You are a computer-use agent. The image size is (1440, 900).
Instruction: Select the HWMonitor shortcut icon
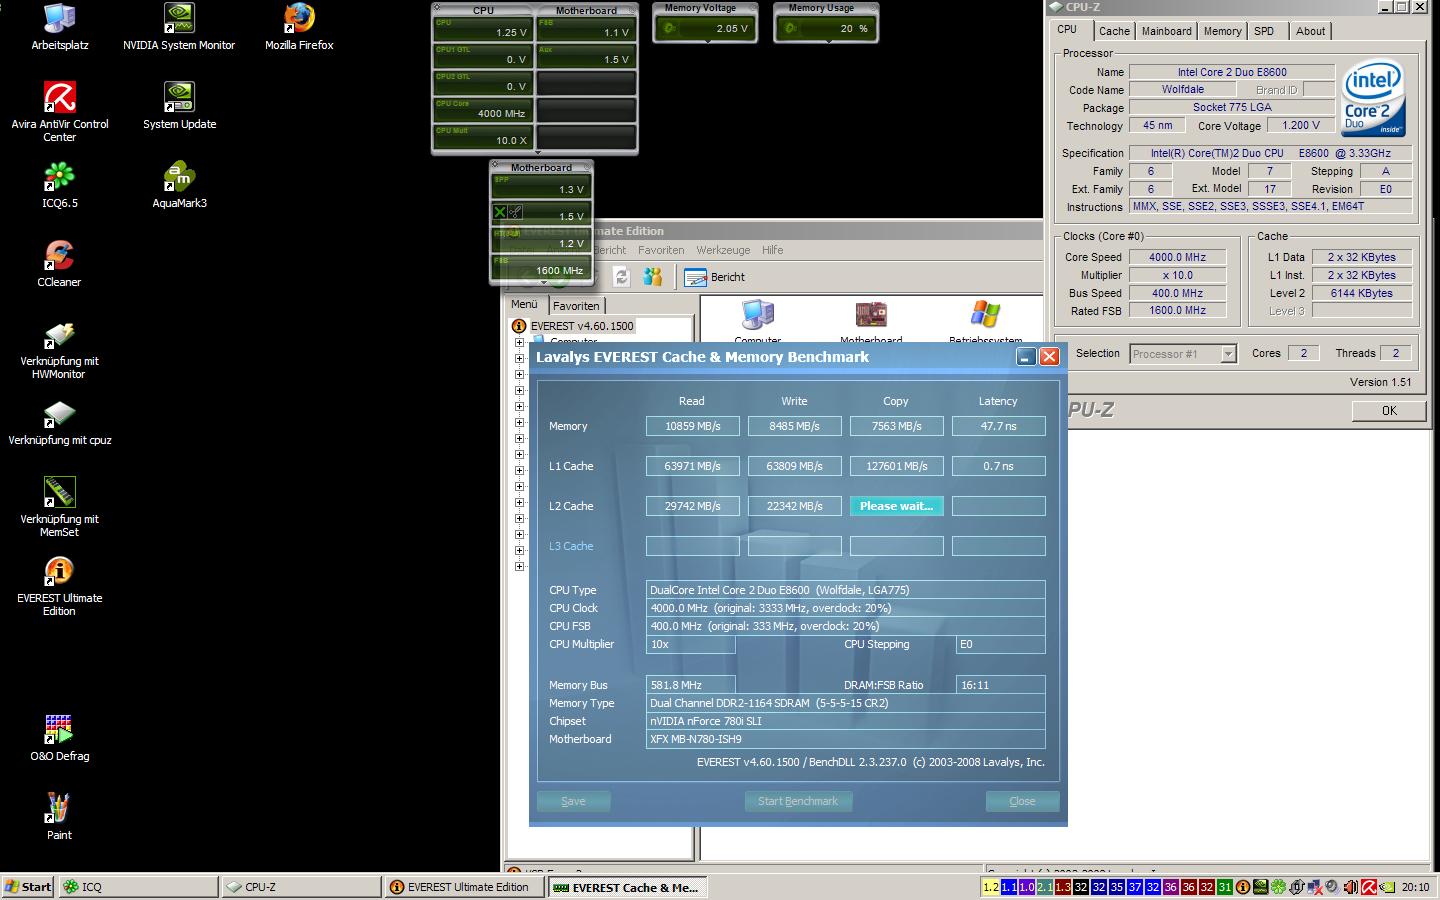pos(59,349)
